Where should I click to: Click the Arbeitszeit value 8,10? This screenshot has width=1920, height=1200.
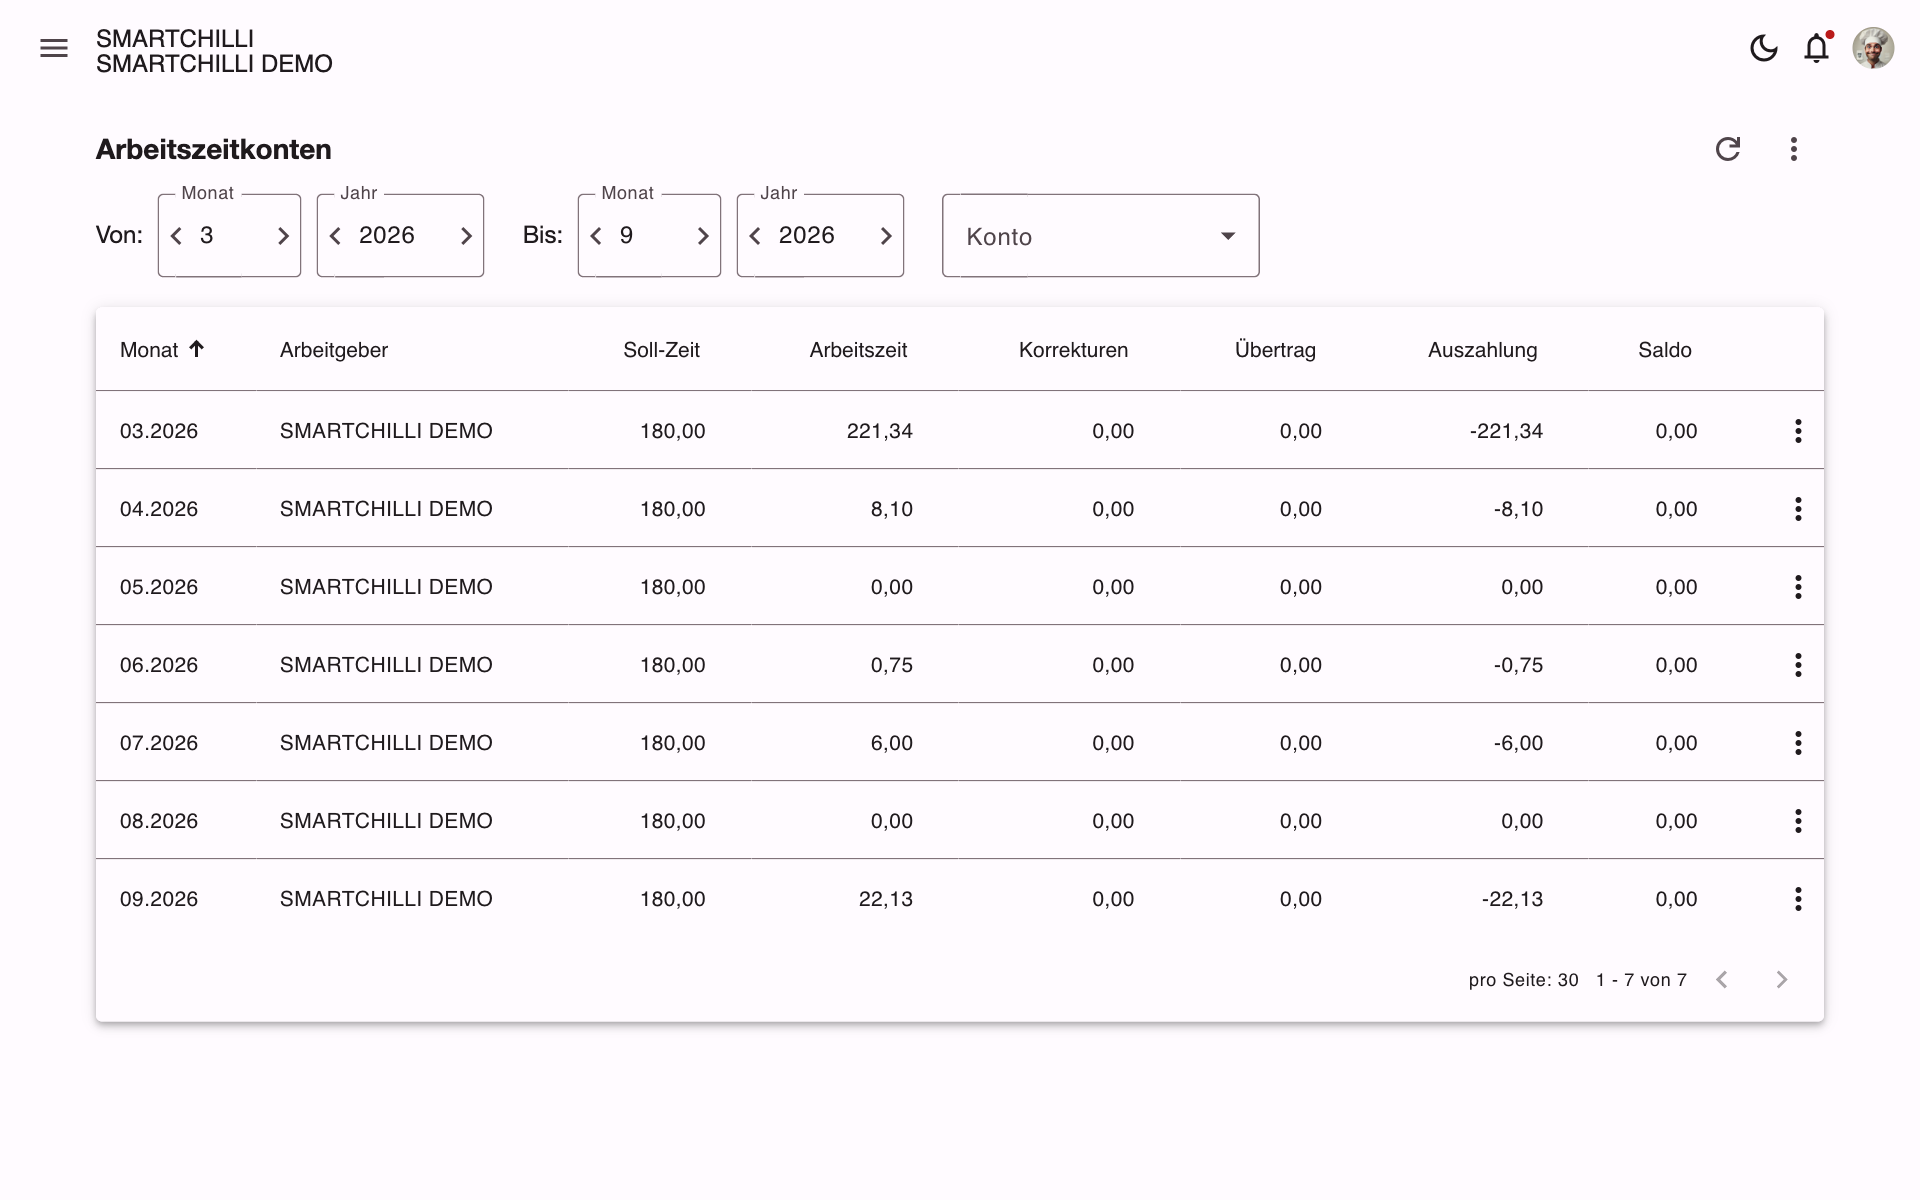[892, 509]
